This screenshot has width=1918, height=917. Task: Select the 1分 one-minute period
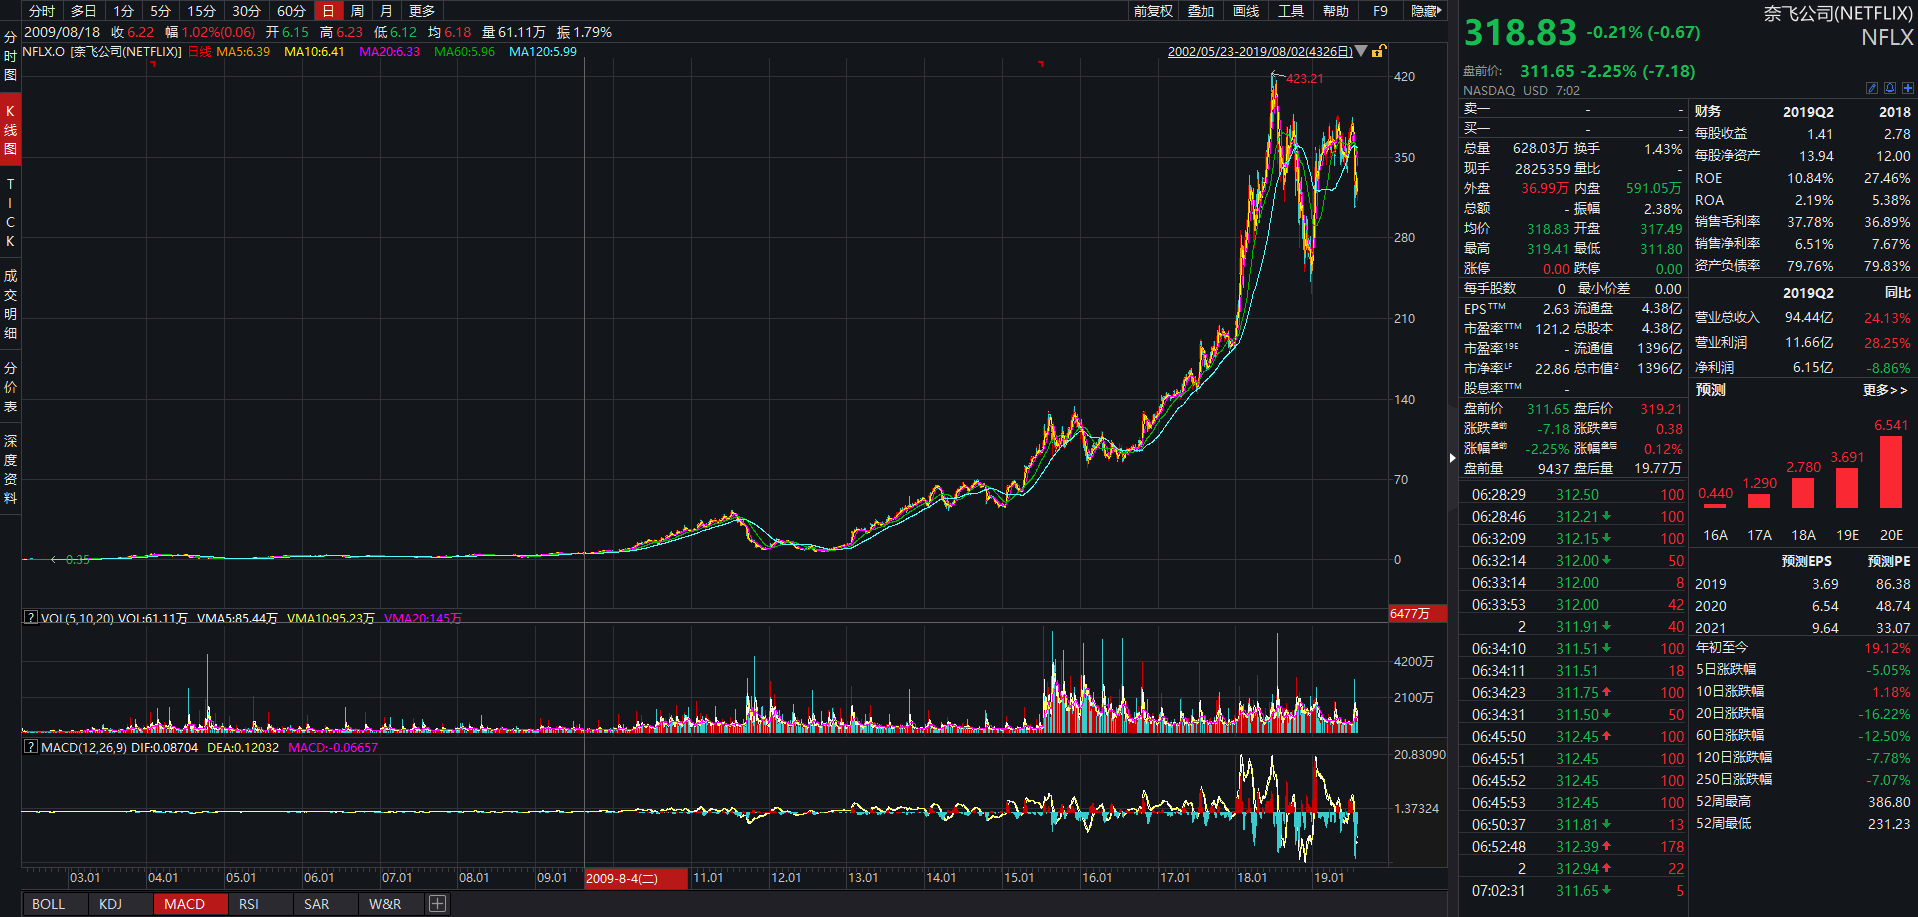coord(124,11)
